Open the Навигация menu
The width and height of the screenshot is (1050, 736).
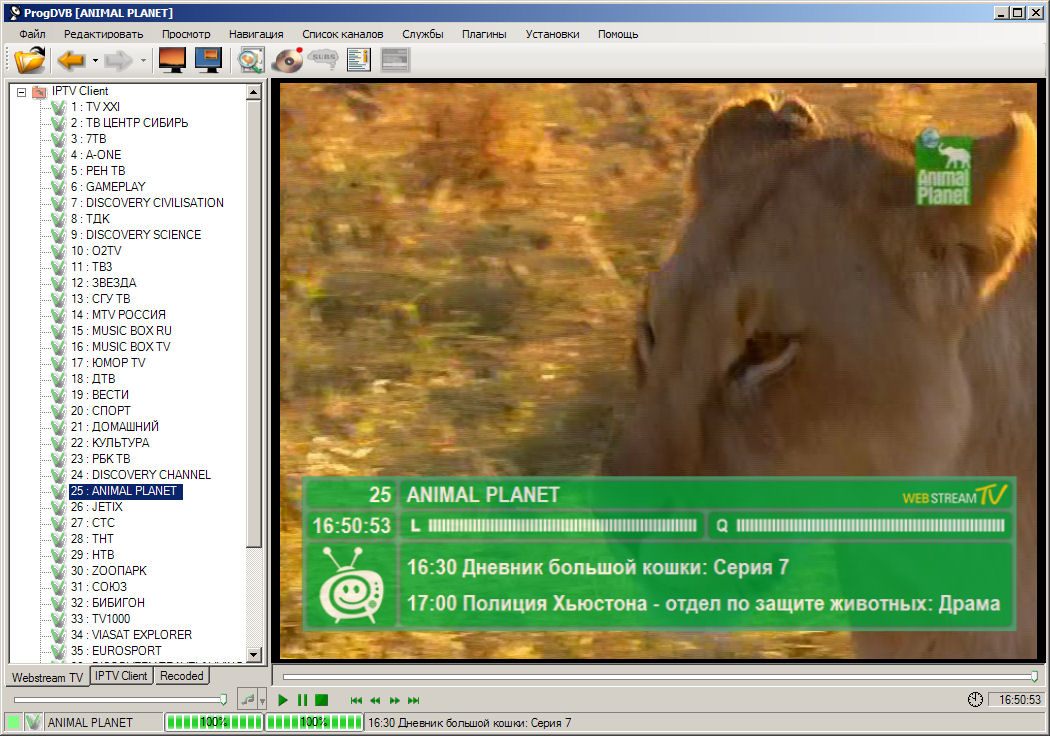(x=256, y=33)
